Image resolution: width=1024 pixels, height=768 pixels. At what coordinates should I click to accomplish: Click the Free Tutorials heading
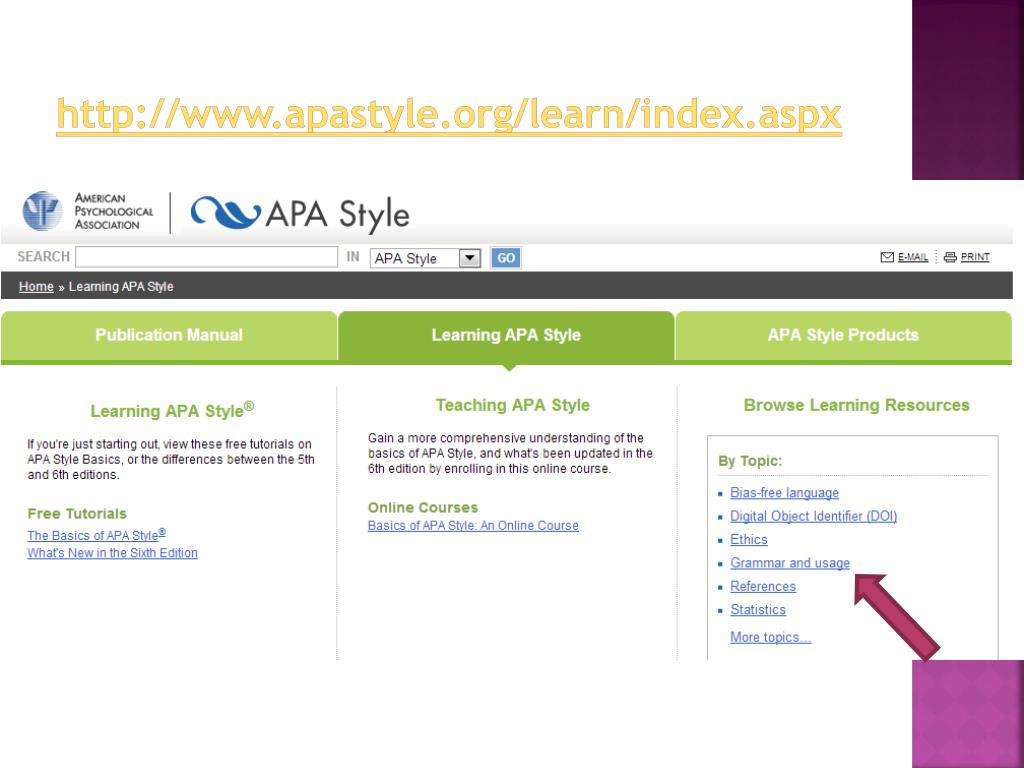pos(77,514)
